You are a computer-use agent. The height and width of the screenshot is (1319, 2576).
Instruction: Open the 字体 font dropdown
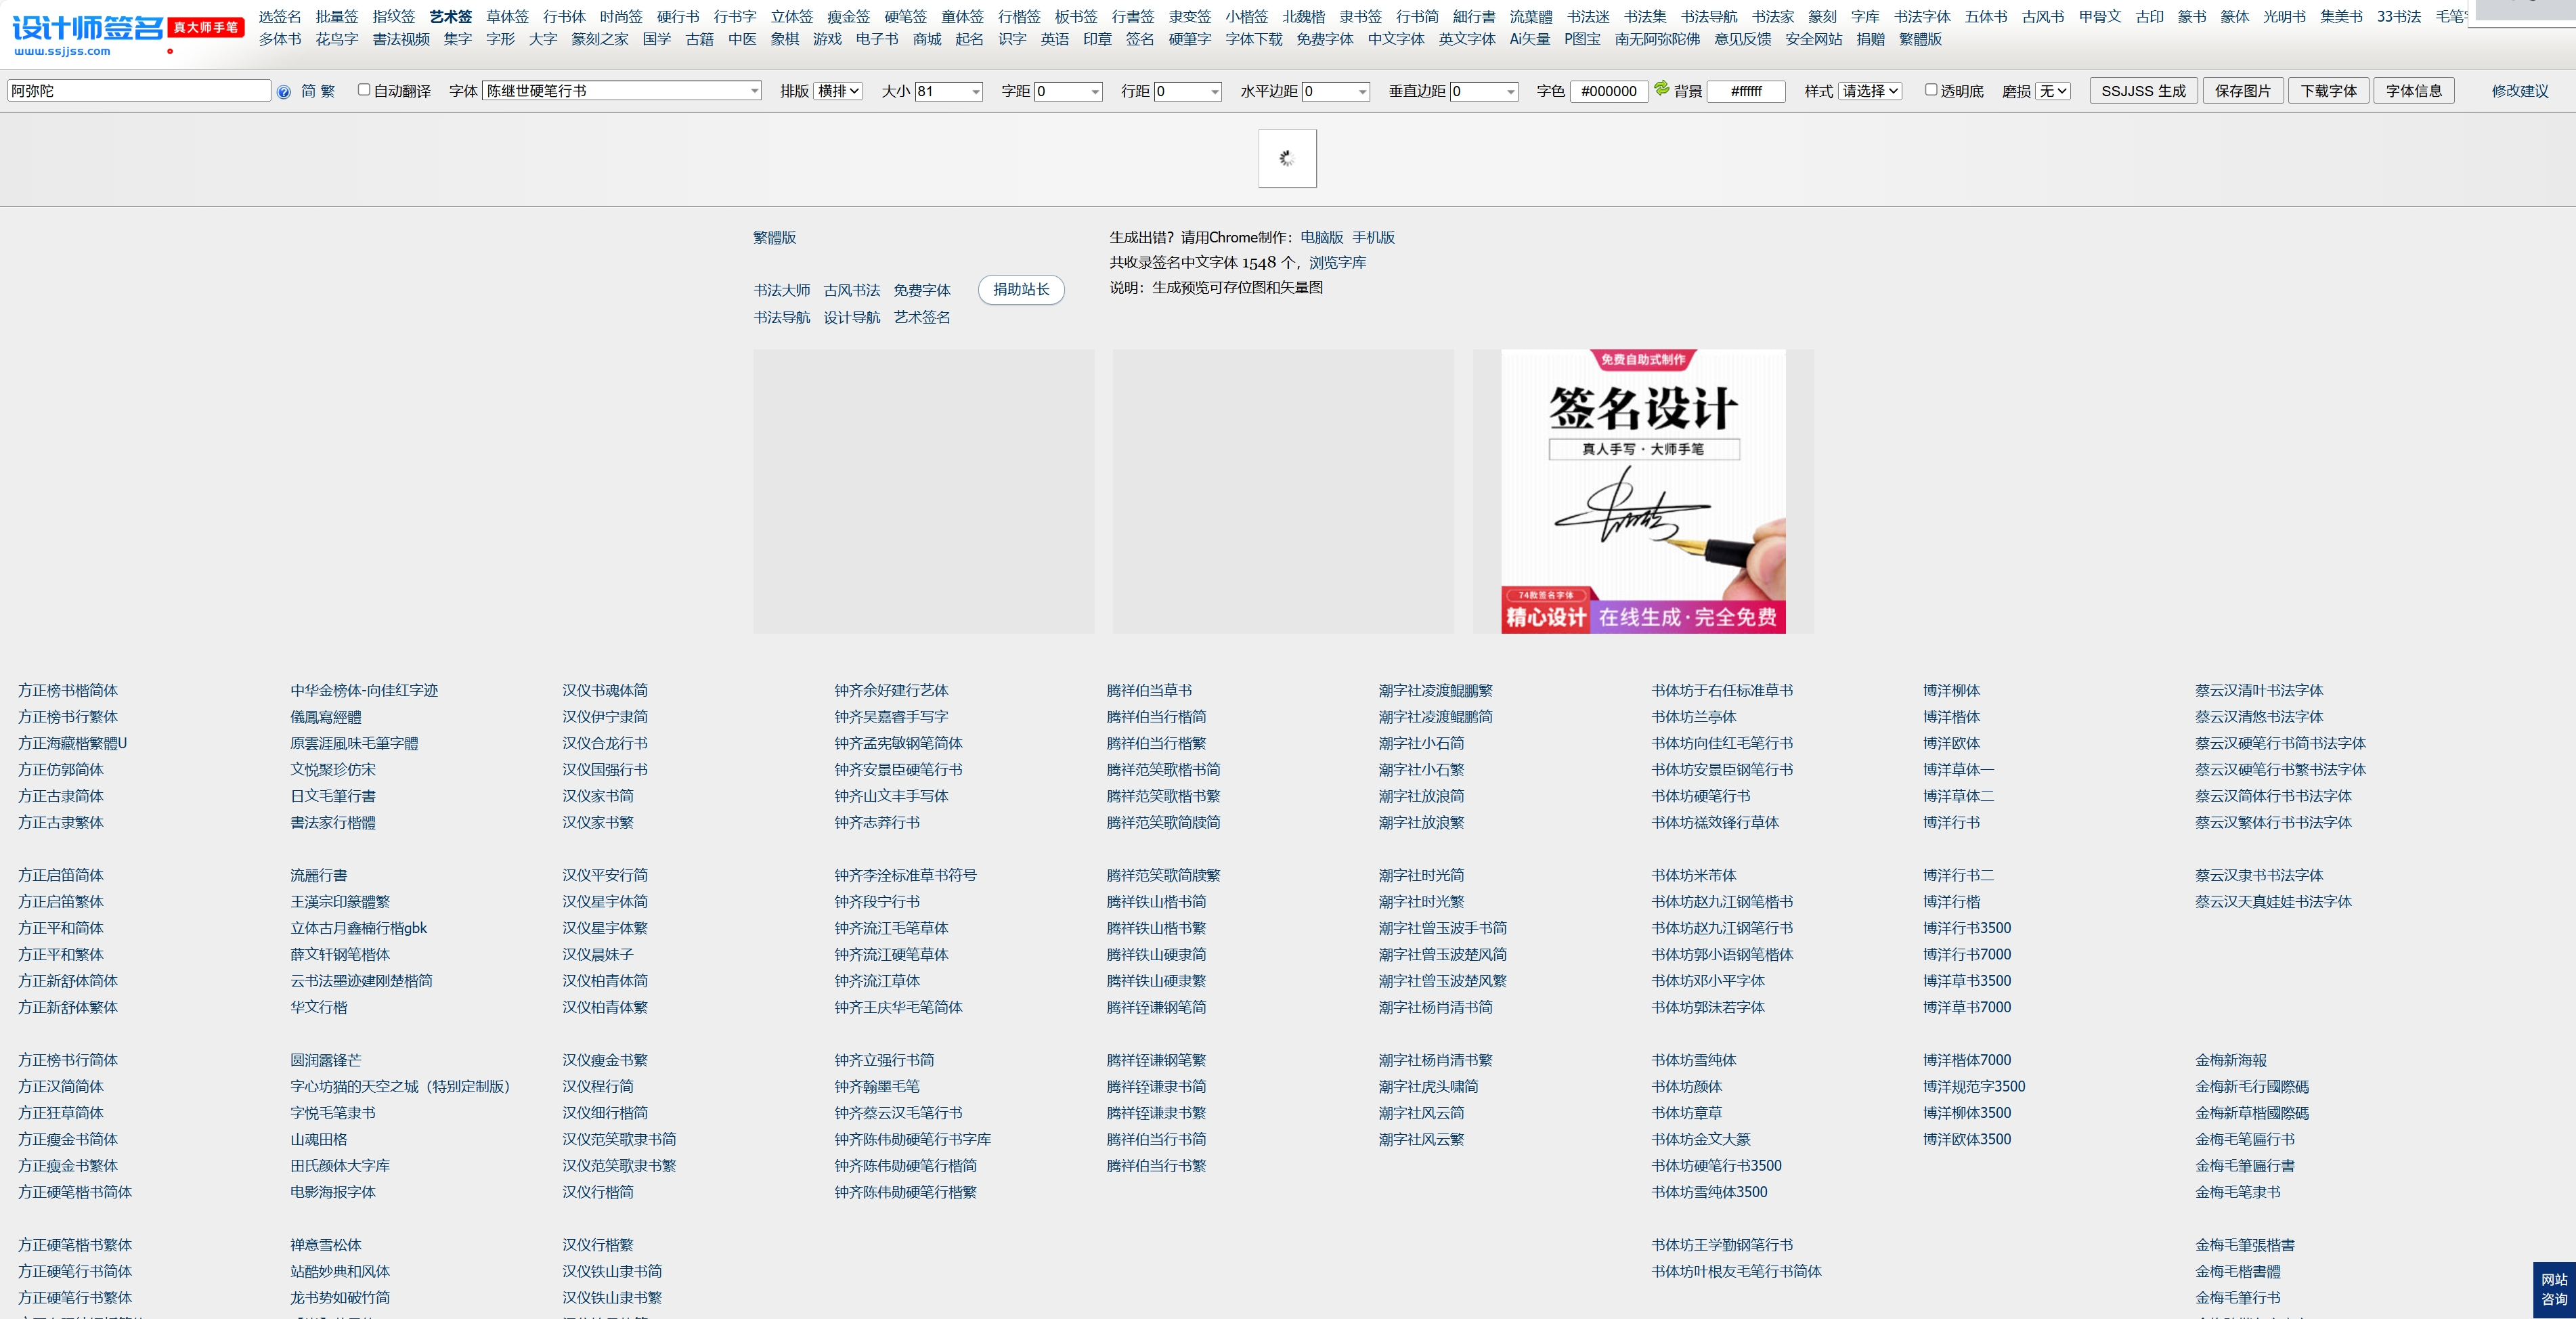coord(621,91)
